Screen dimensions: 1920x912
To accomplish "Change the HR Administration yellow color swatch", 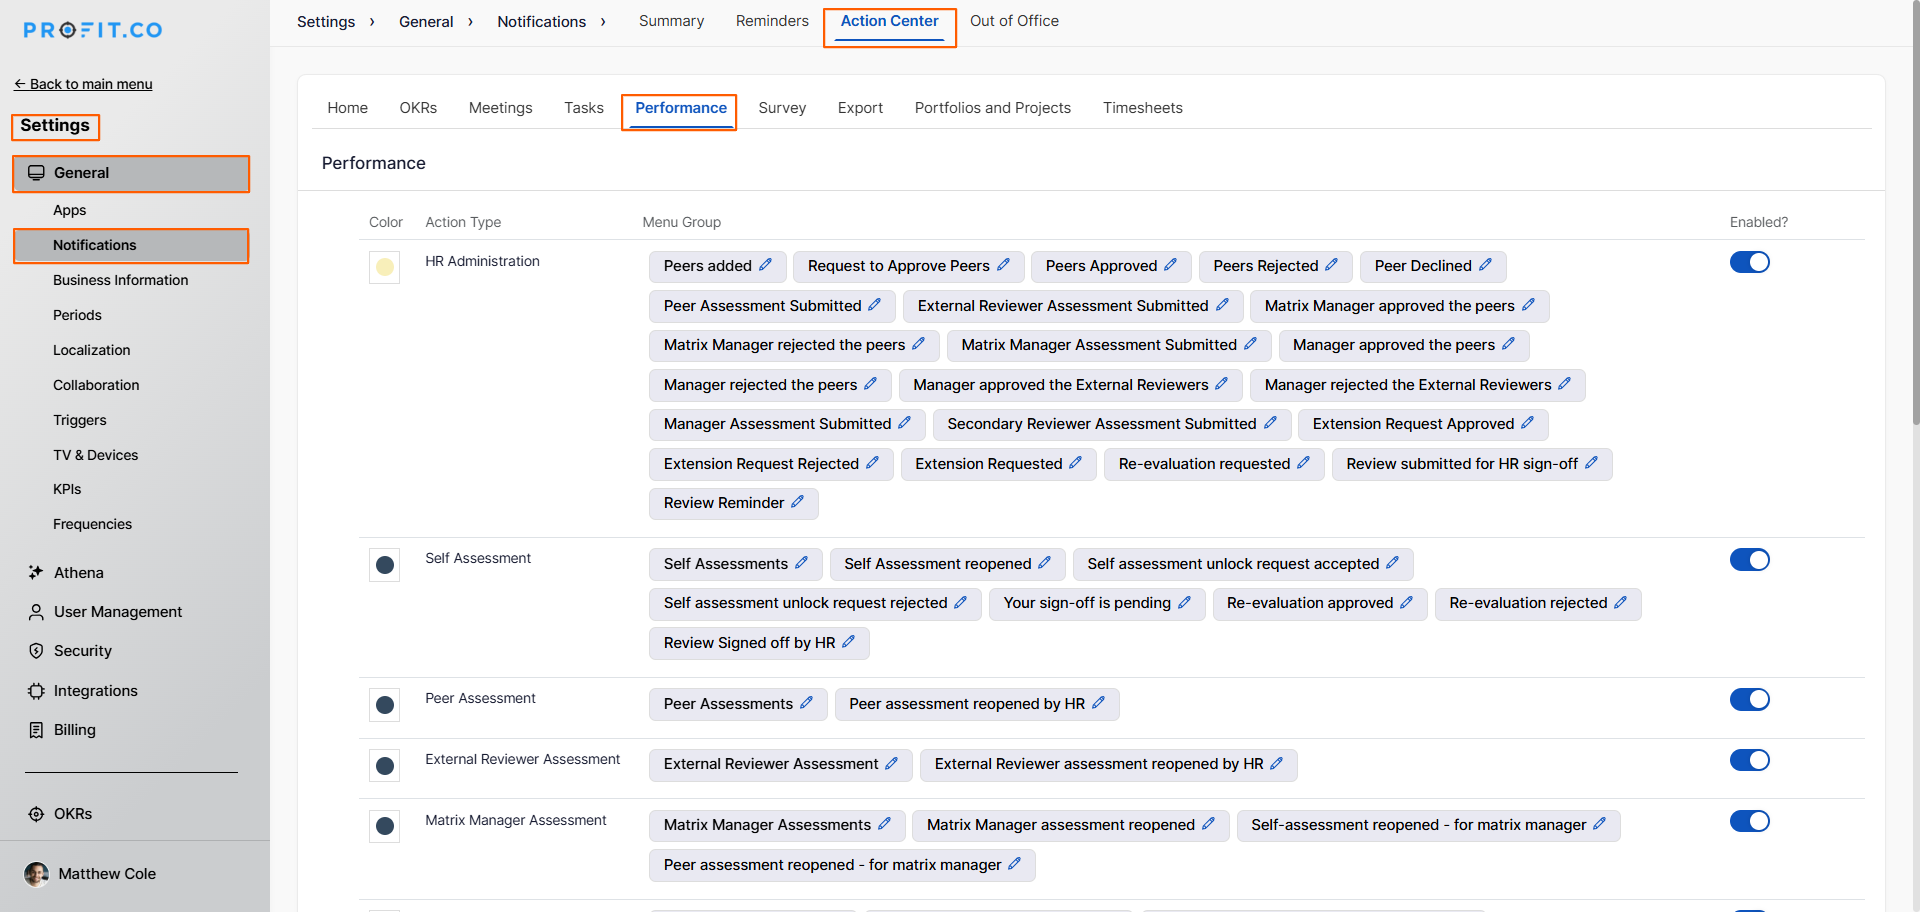I will tap(384, 268).
